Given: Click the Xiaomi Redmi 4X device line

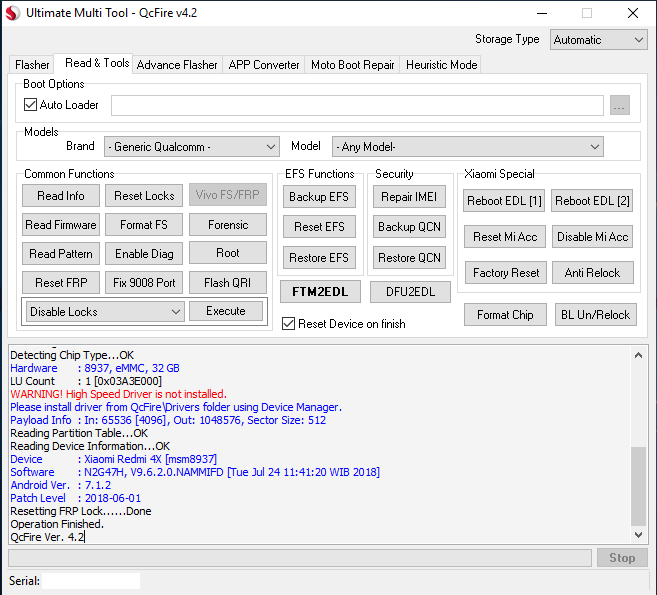Looking at the screenshot, I should pyautogui.click(x=114, y=459).
